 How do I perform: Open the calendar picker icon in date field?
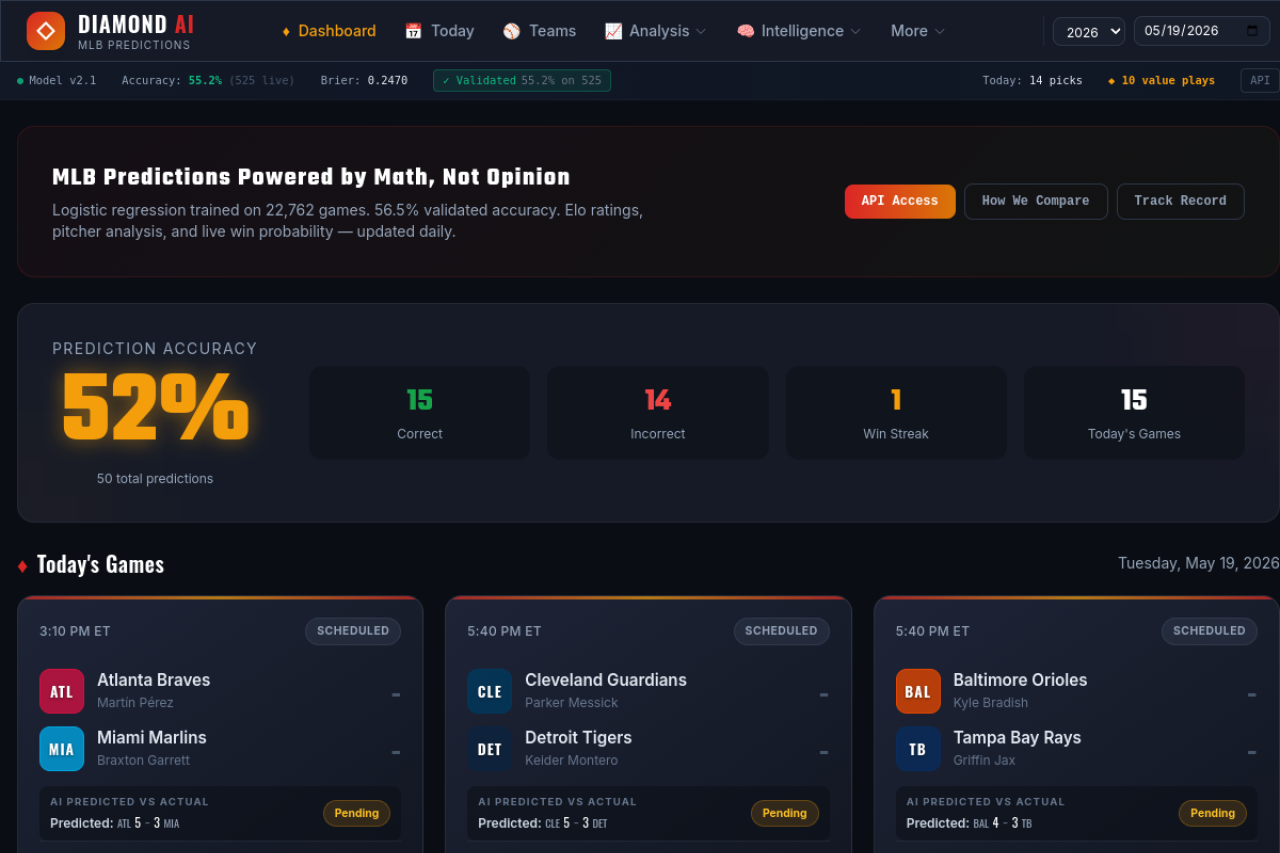tap(1253, 31)
